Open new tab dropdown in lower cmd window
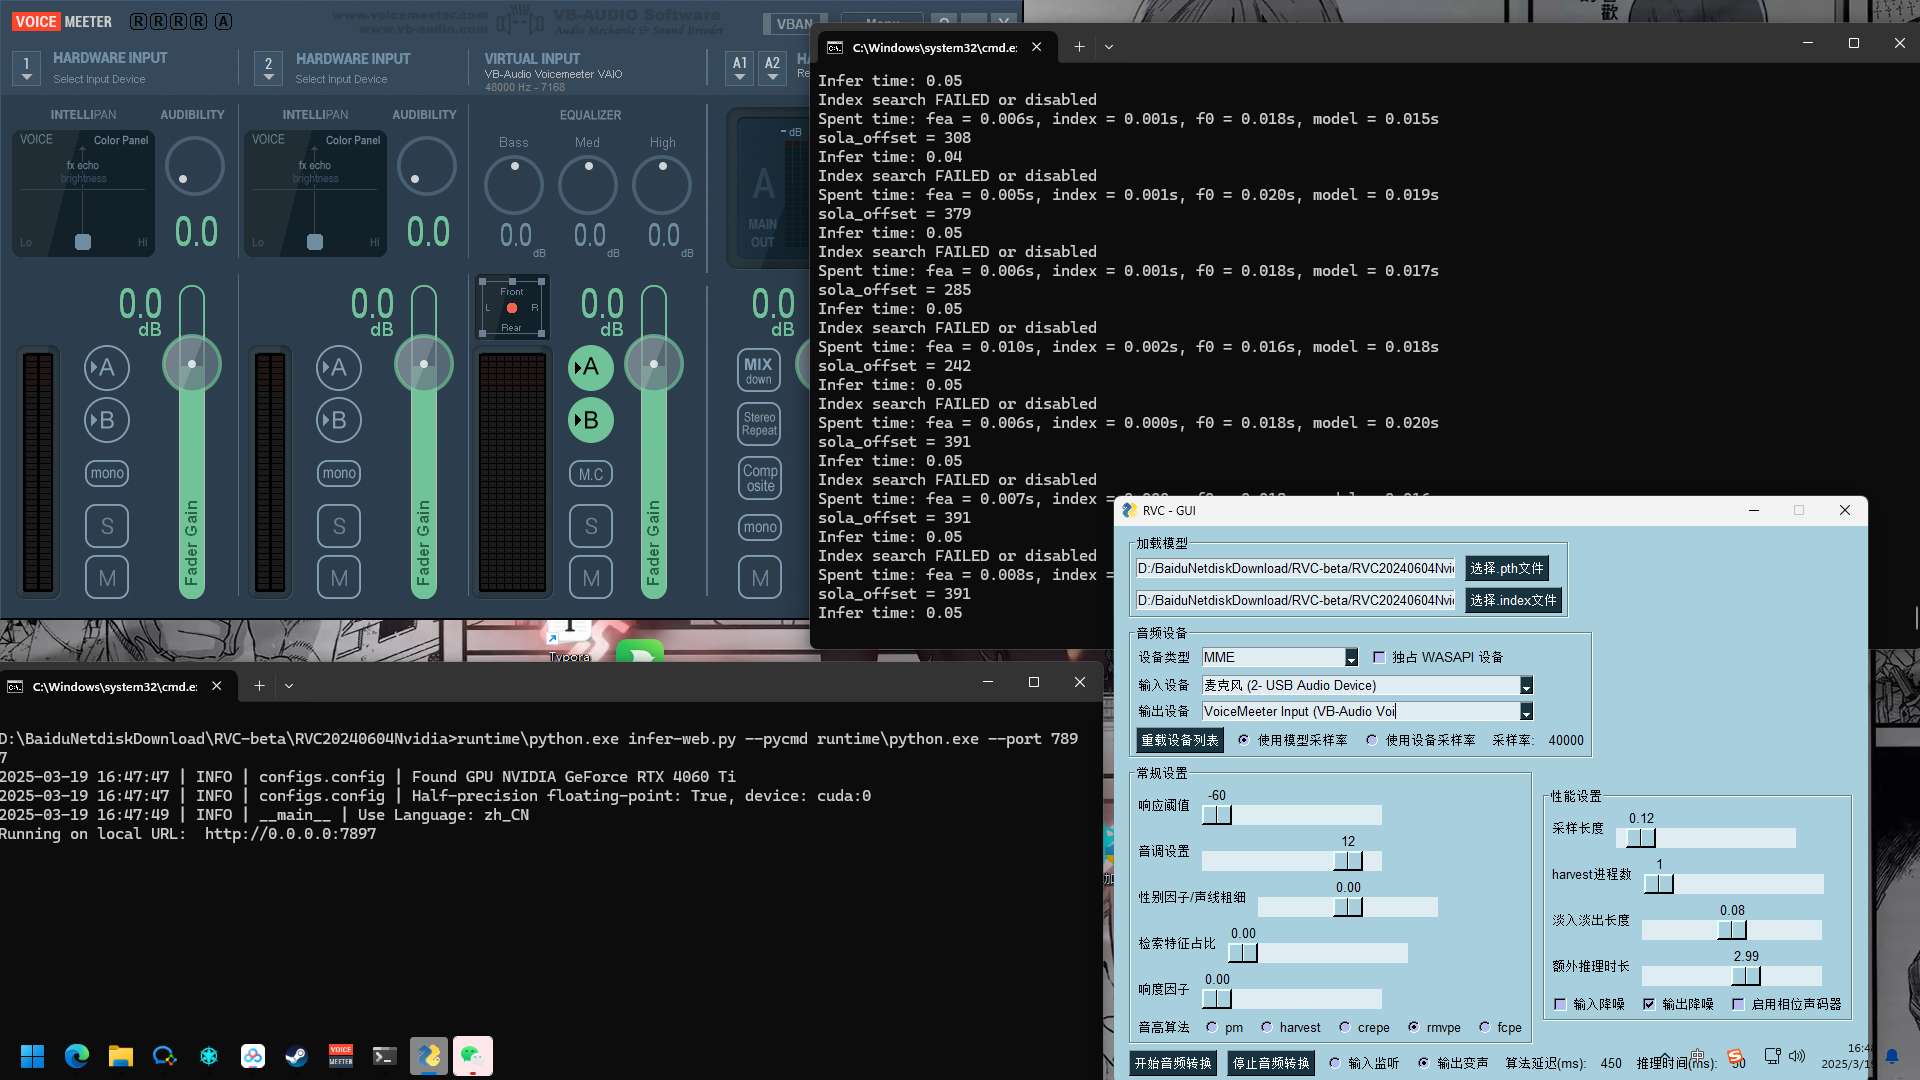The width and height of the screenshot is (1920, 1080). coord(289,686)
